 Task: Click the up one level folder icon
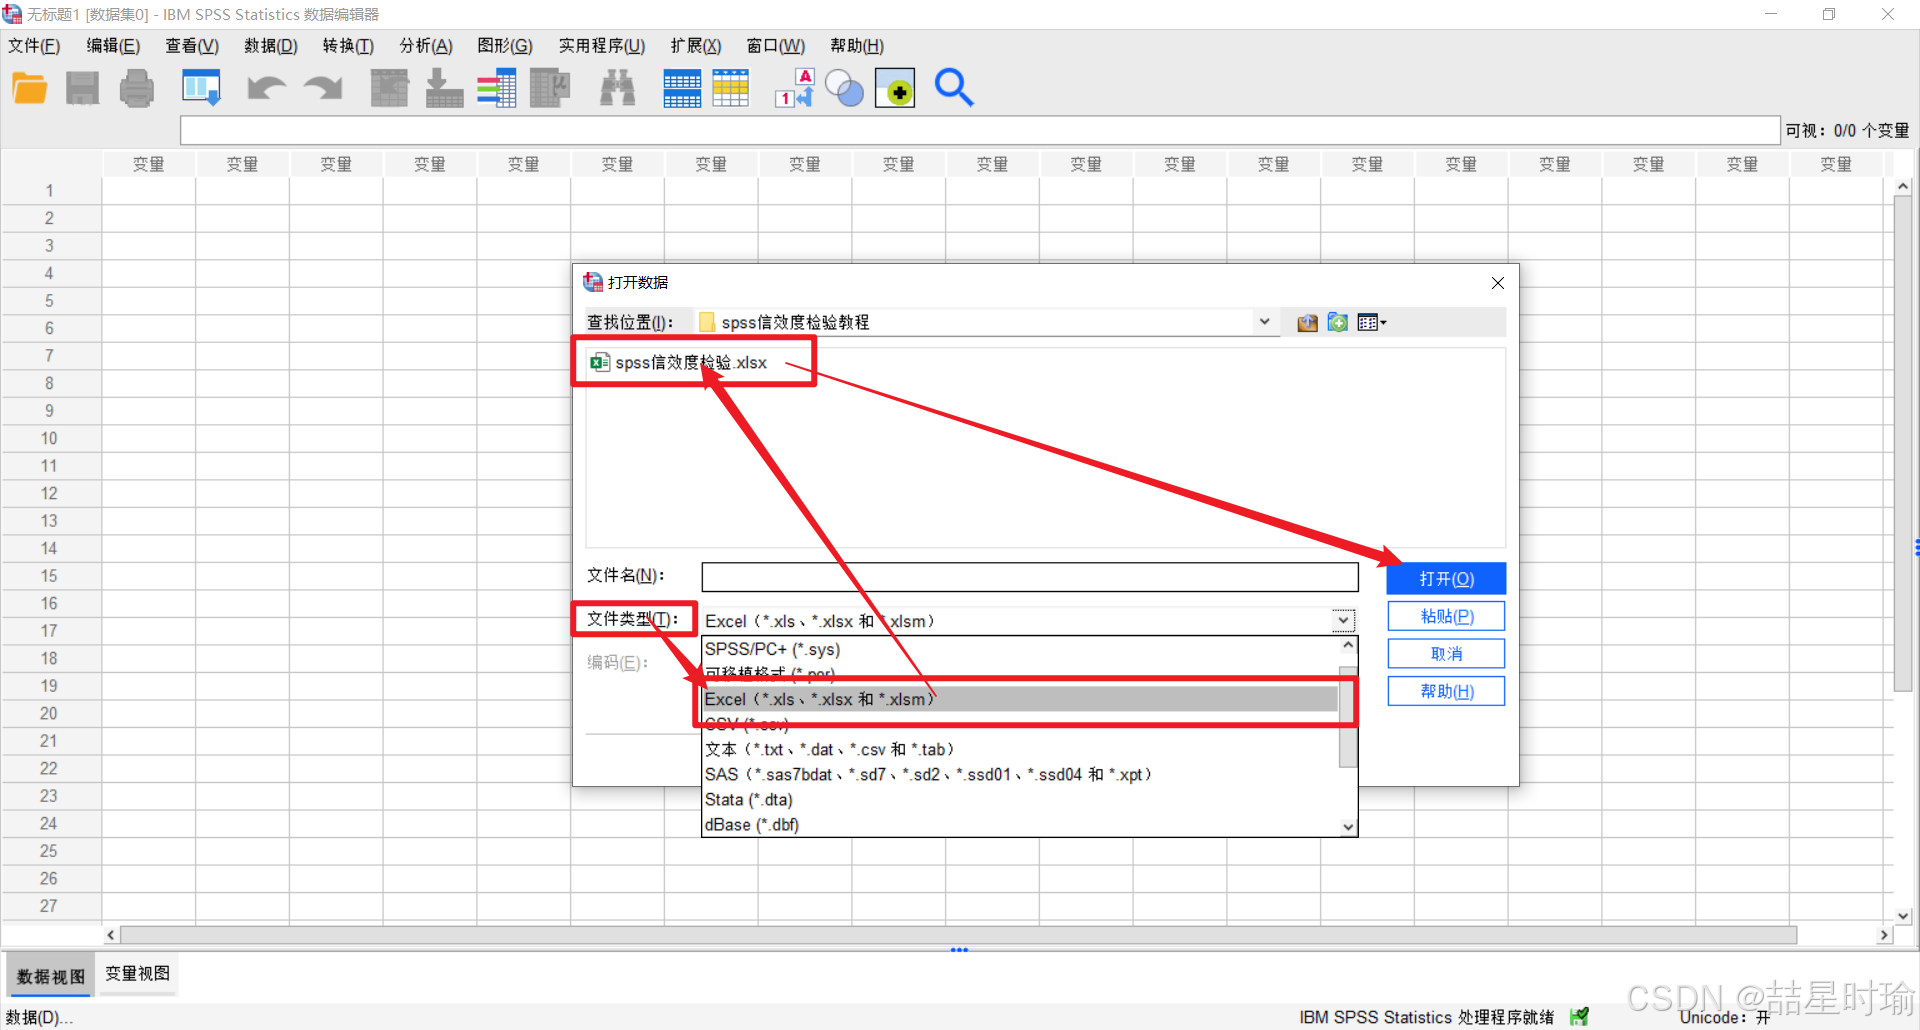click(x=1307, y=322)
